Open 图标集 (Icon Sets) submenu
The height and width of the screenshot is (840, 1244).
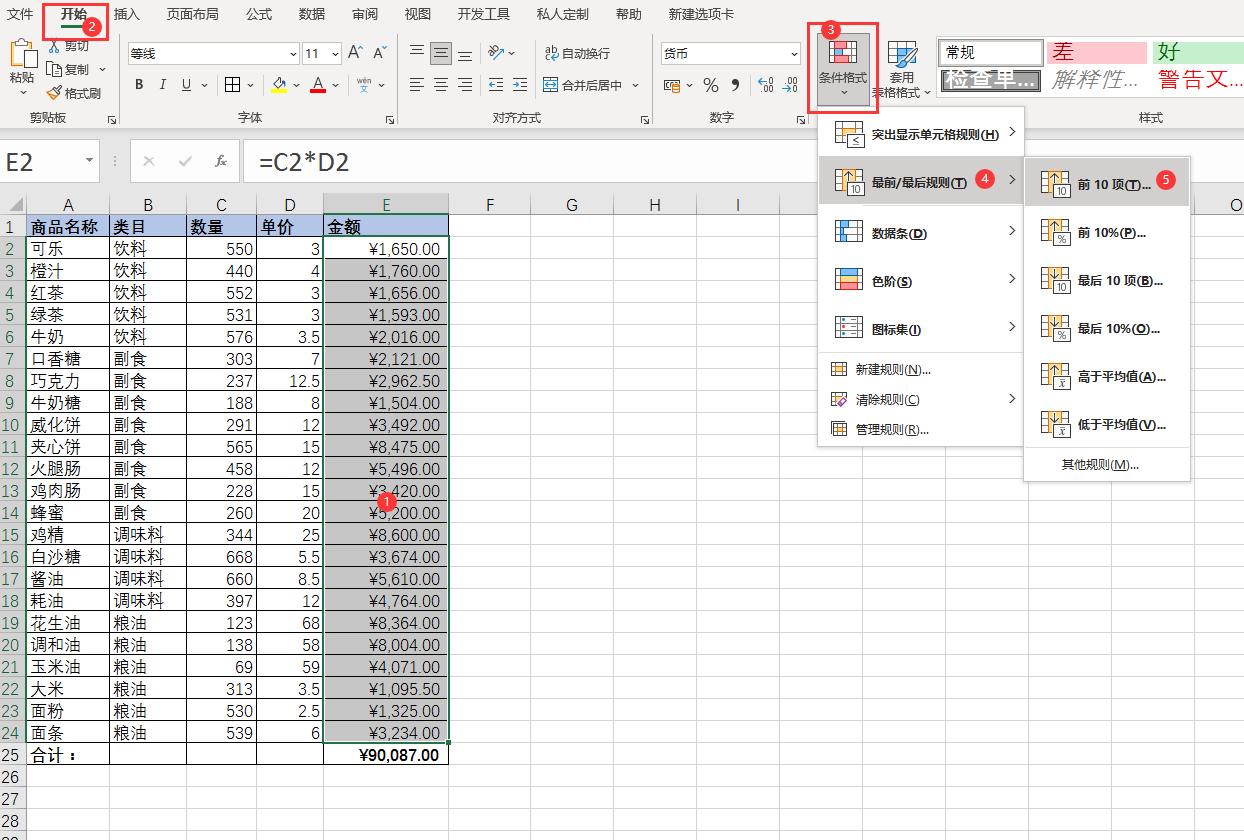[x=921, y=329]
